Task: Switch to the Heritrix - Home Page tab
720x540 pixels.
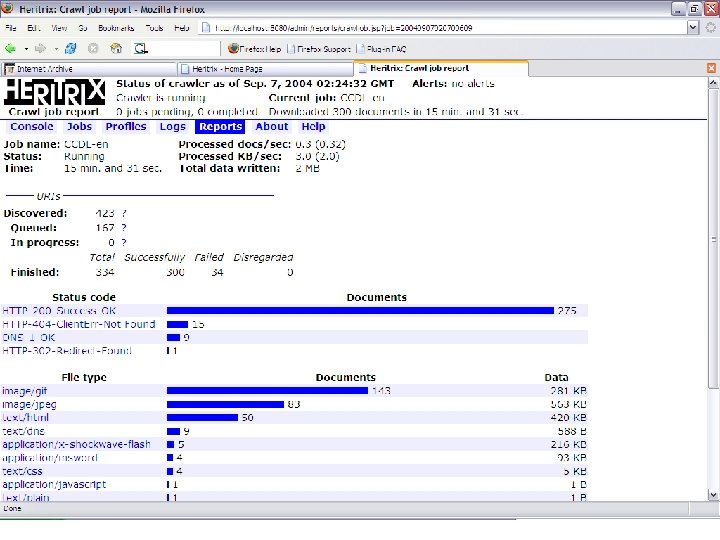Action: tap(265, 69)
